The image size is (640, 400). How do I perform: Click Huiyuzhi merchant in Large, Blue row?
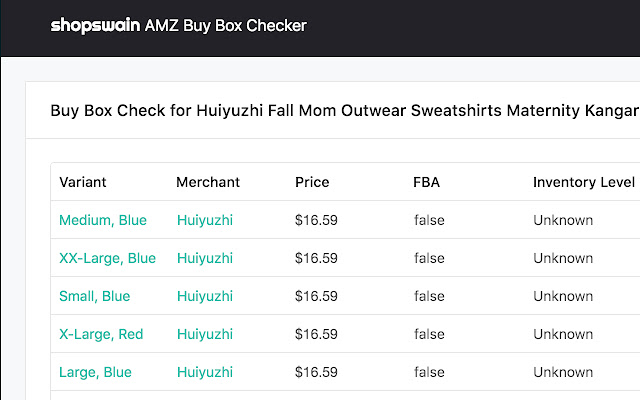coord(205,372)
